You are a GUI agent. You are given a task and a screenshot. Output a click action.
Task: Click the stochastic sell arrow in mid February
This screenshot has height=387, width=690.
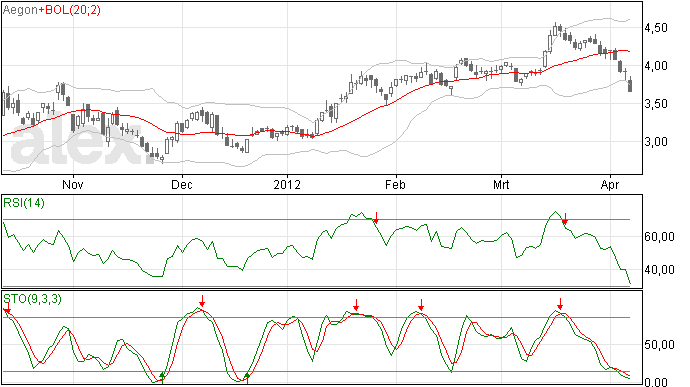pos(421,305)
